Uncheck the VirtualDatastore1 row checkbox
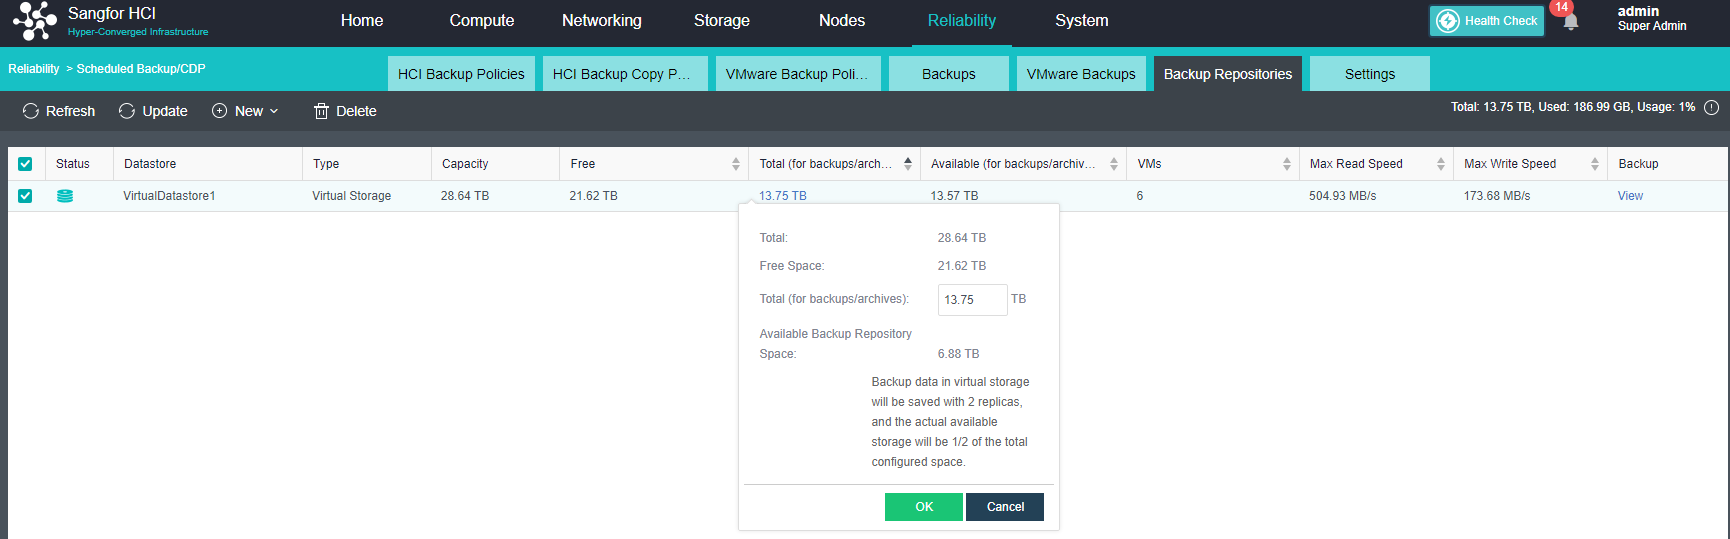This screenshot has width=1730, height=539. click(x=25, y=196)
